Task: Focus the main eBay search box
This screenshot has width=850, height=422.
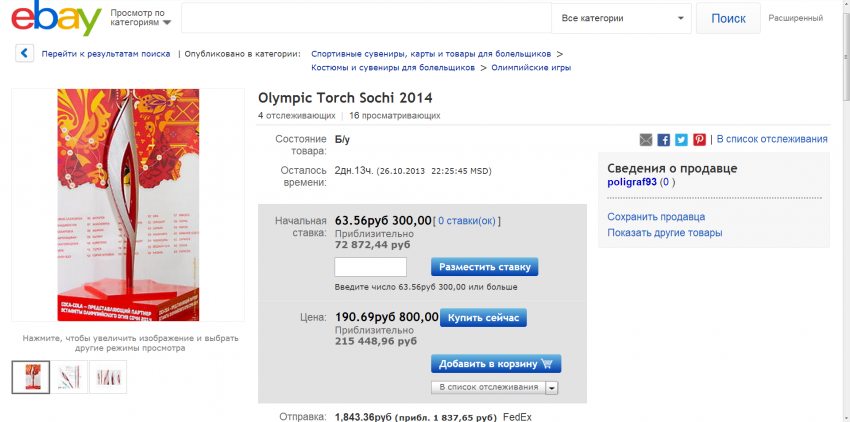Action: (x=366, y=18)
